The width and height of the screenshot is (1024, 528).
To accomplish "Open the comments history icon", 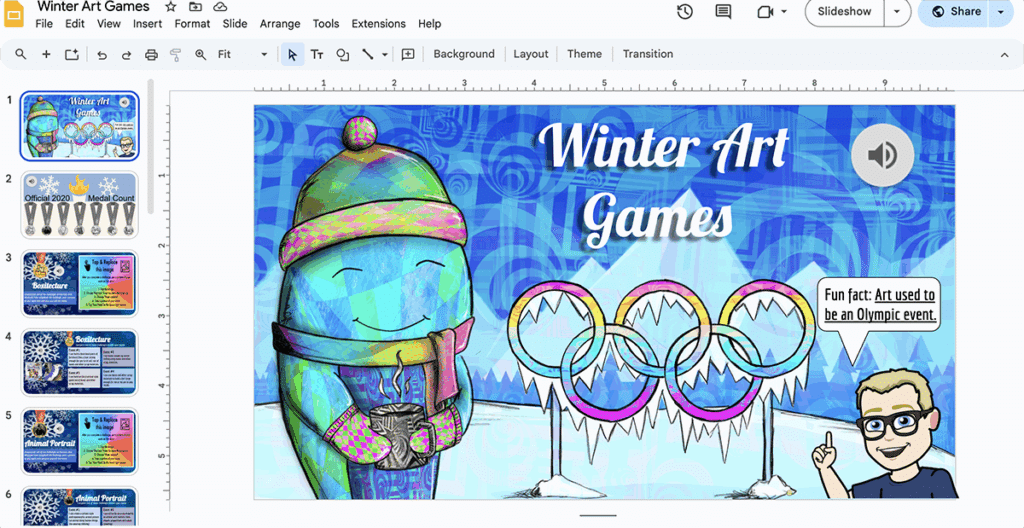I will pos(723,12).
